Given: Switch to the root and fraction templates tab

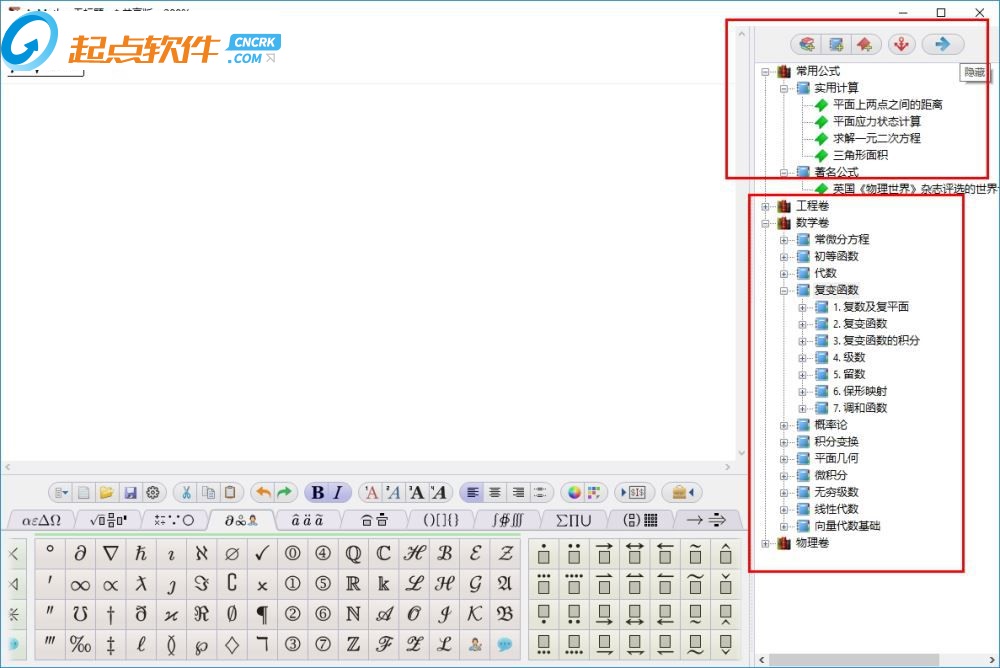Looking at the screenshot, I should [x=108, y=521].
